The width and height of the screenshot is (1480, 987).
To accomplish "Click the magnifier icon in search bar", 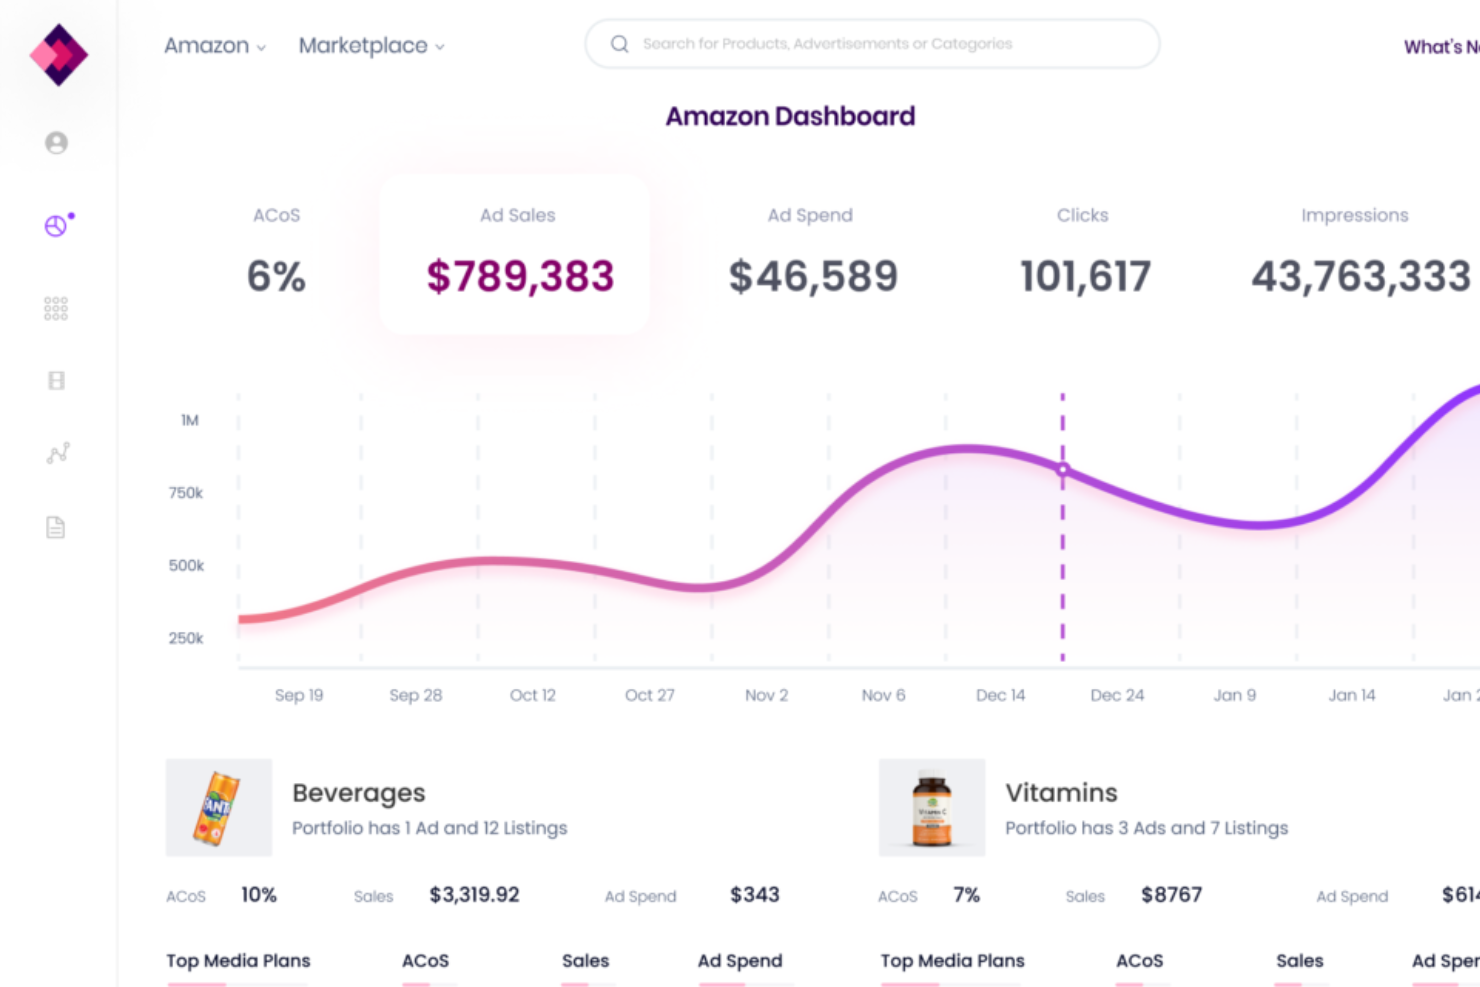I will (619, 44).
